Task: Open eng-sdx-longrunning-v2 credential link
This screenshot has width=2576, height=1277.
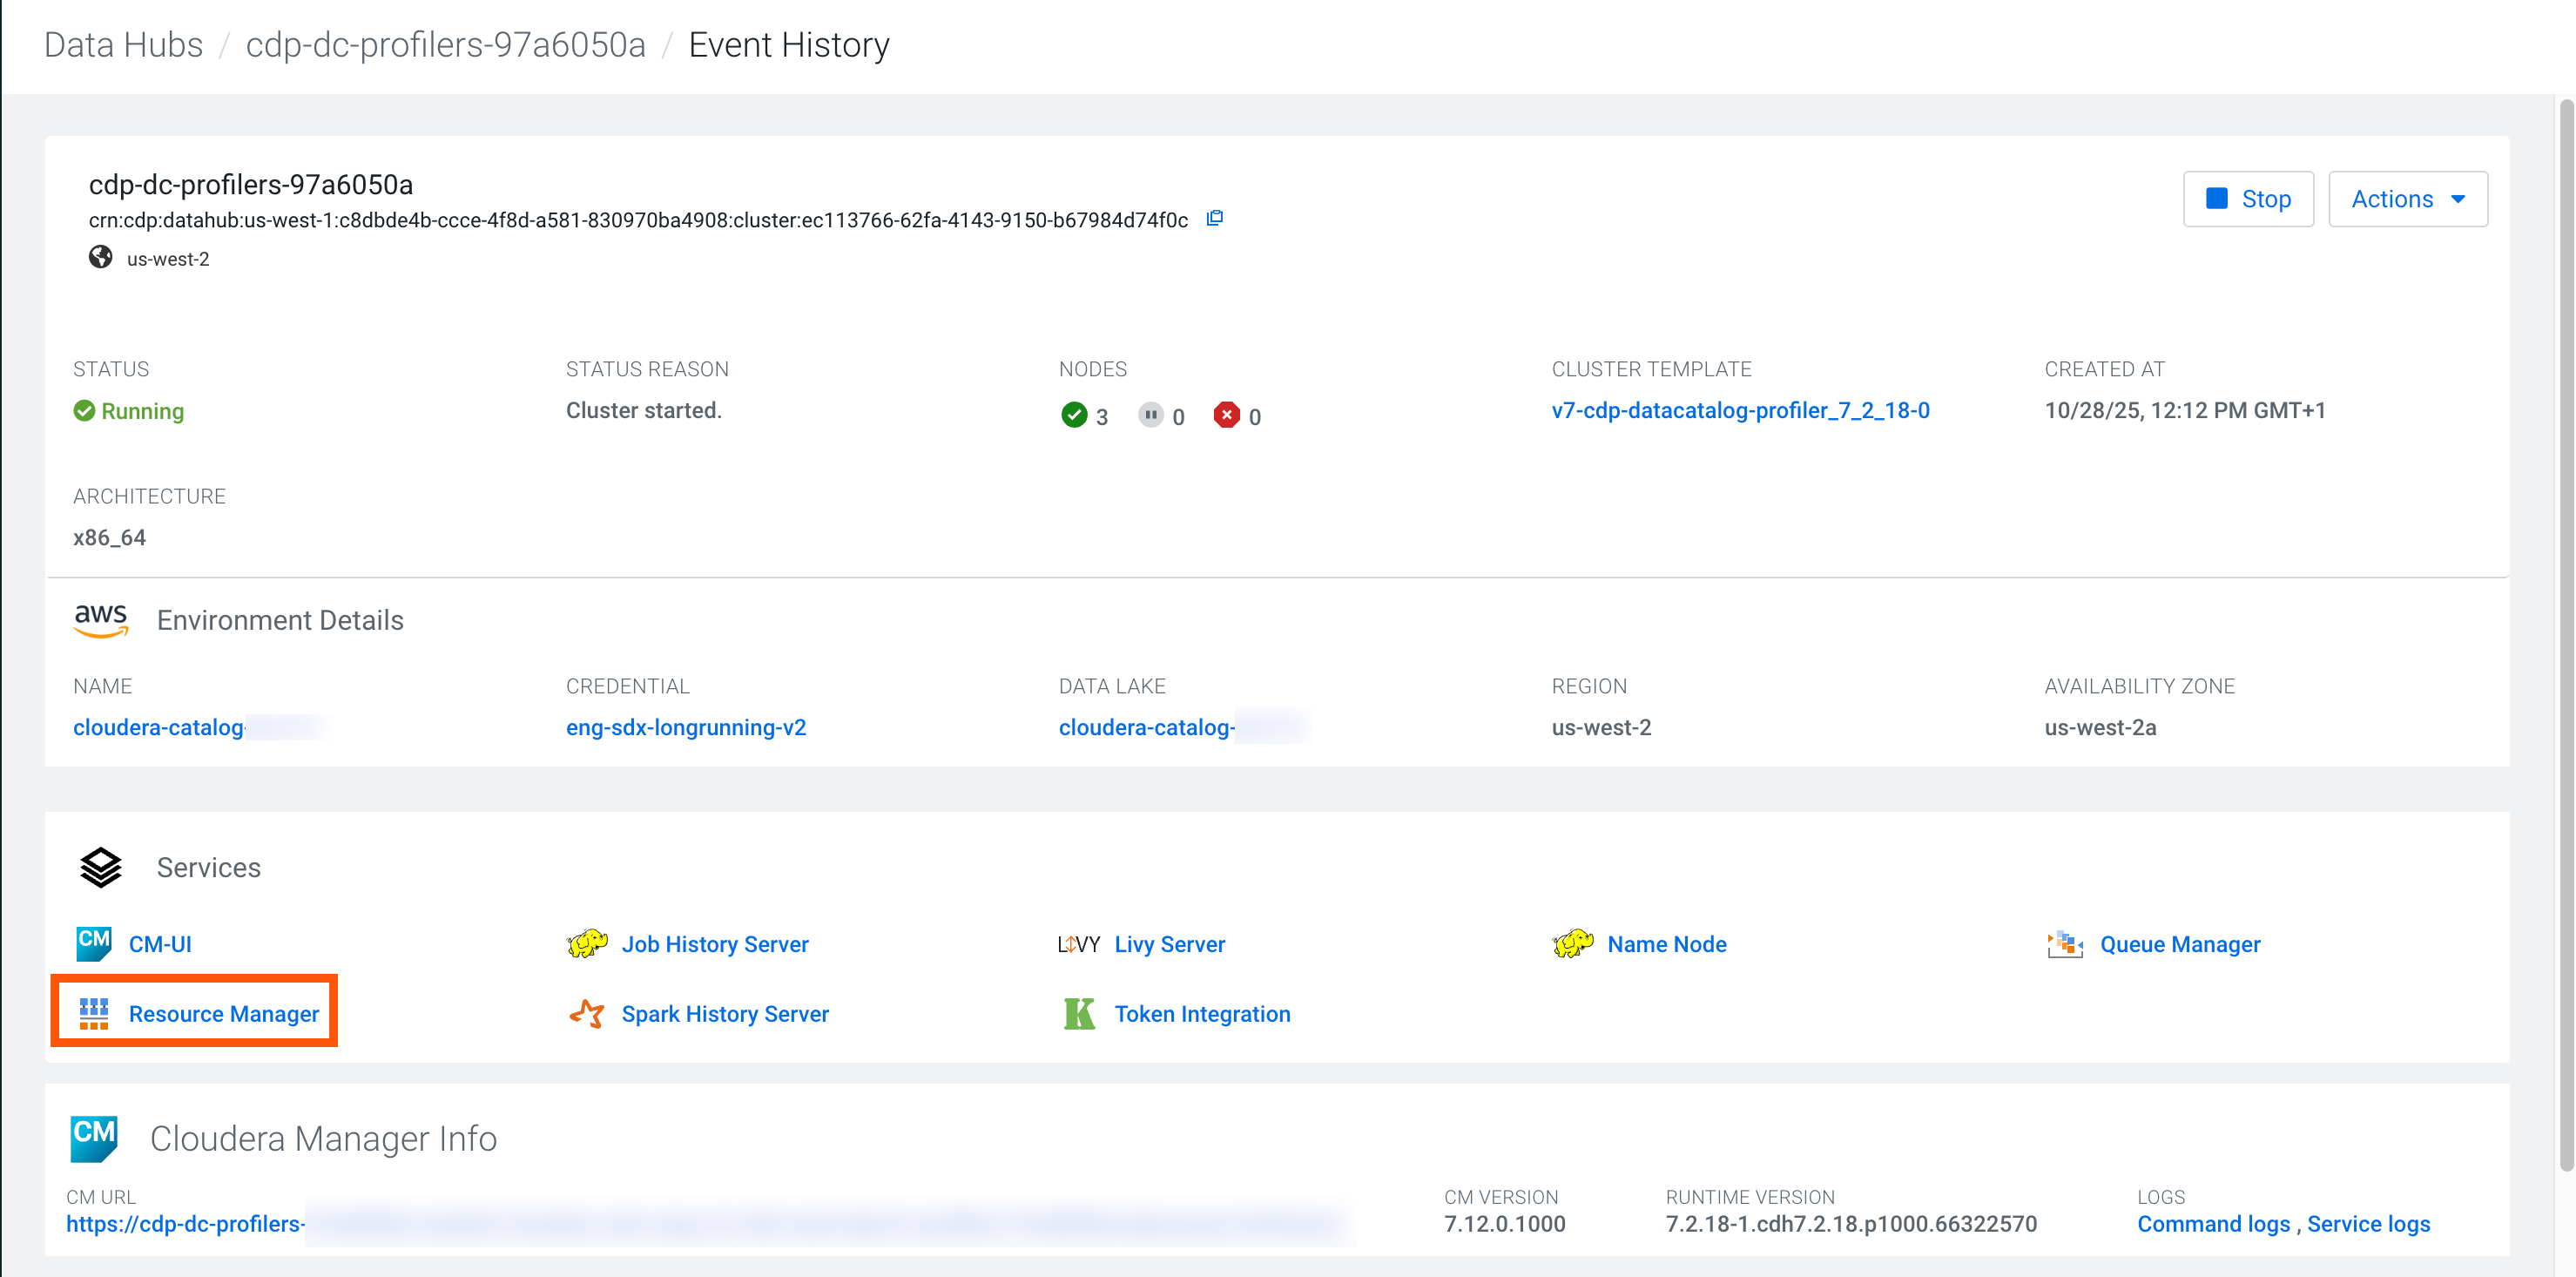Action: point(686,727)
